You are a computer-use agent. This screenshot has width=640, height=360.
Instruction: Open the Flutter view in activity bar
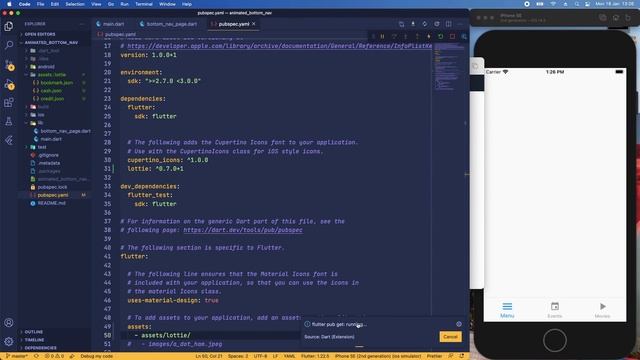[x=9, y=140]
